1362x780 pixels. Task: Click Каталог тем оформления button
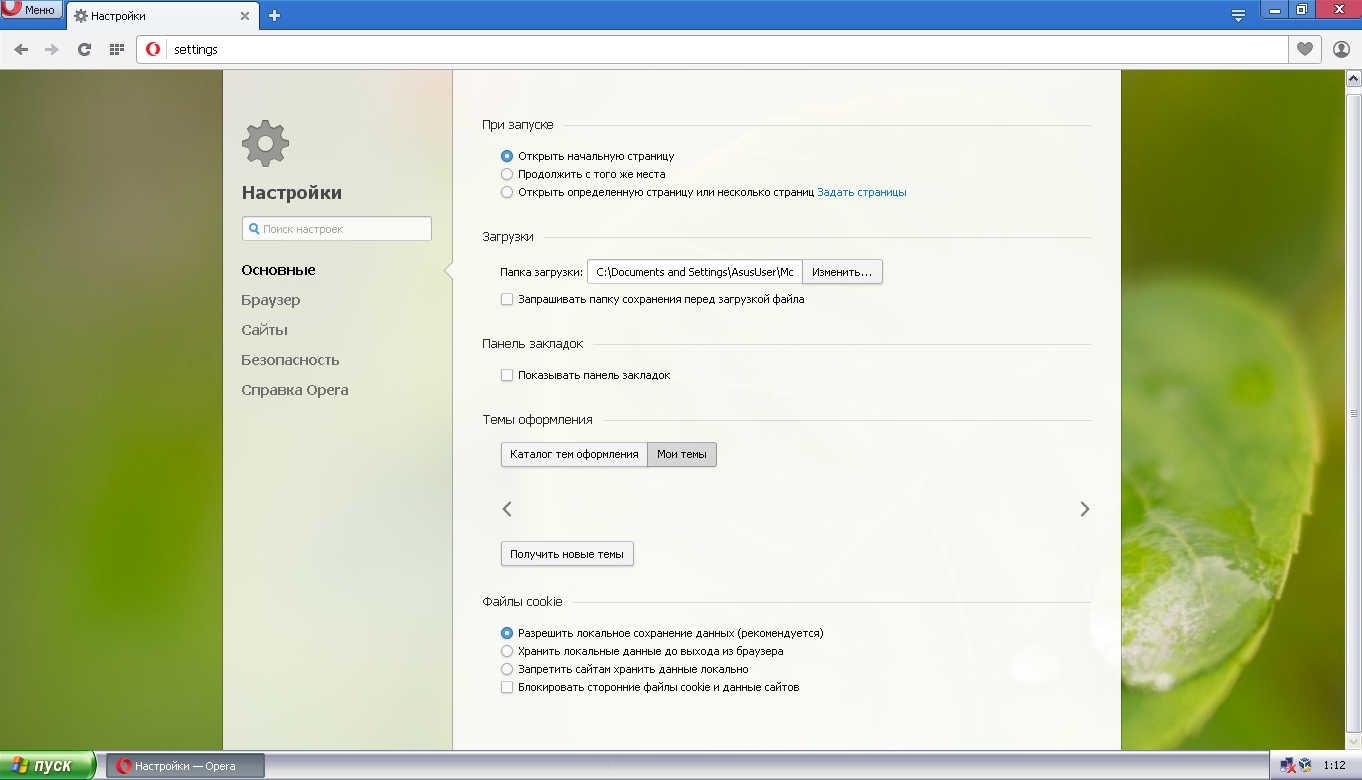(574, 454)
